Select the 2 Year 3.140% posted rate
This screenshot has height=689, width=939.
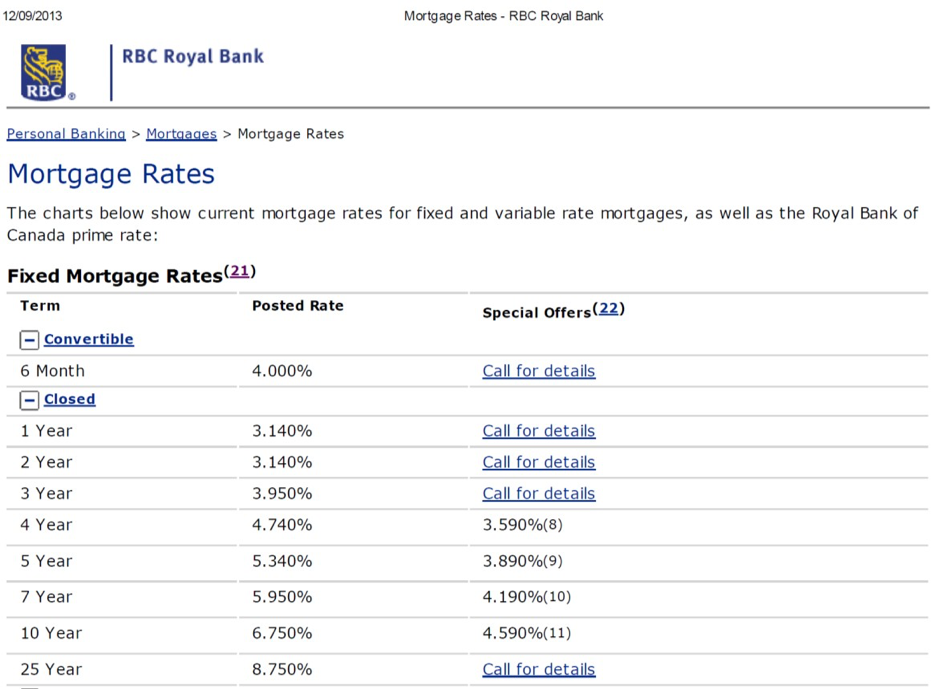tap(282, 462)
